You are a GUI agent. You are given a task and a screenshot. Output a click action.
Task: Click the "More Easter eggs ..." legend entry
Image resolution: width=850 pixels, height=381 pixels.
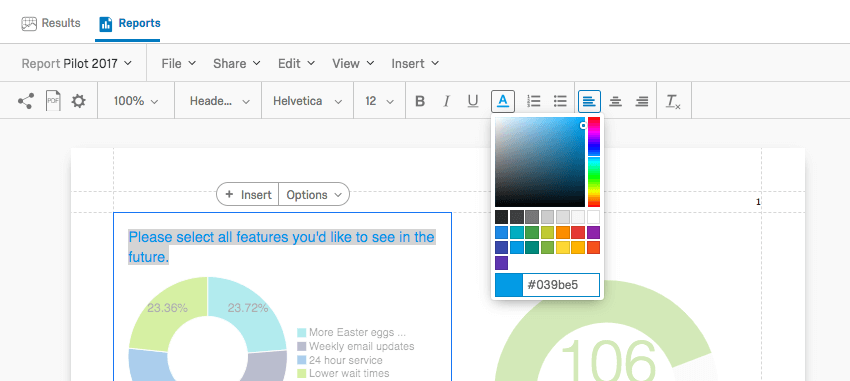[x=351, y=332]
